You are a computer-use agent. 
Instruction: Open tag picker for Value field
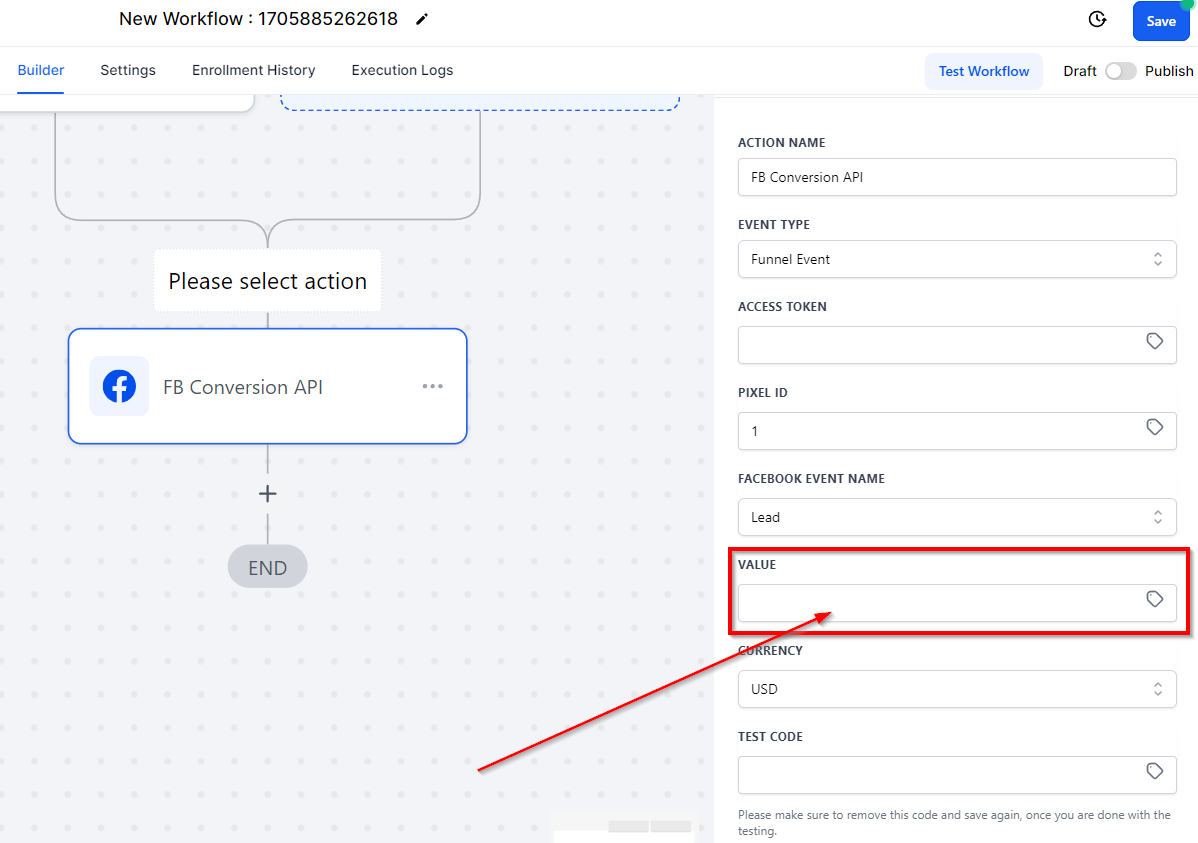pyautogui.click(x=1154, y=600)
